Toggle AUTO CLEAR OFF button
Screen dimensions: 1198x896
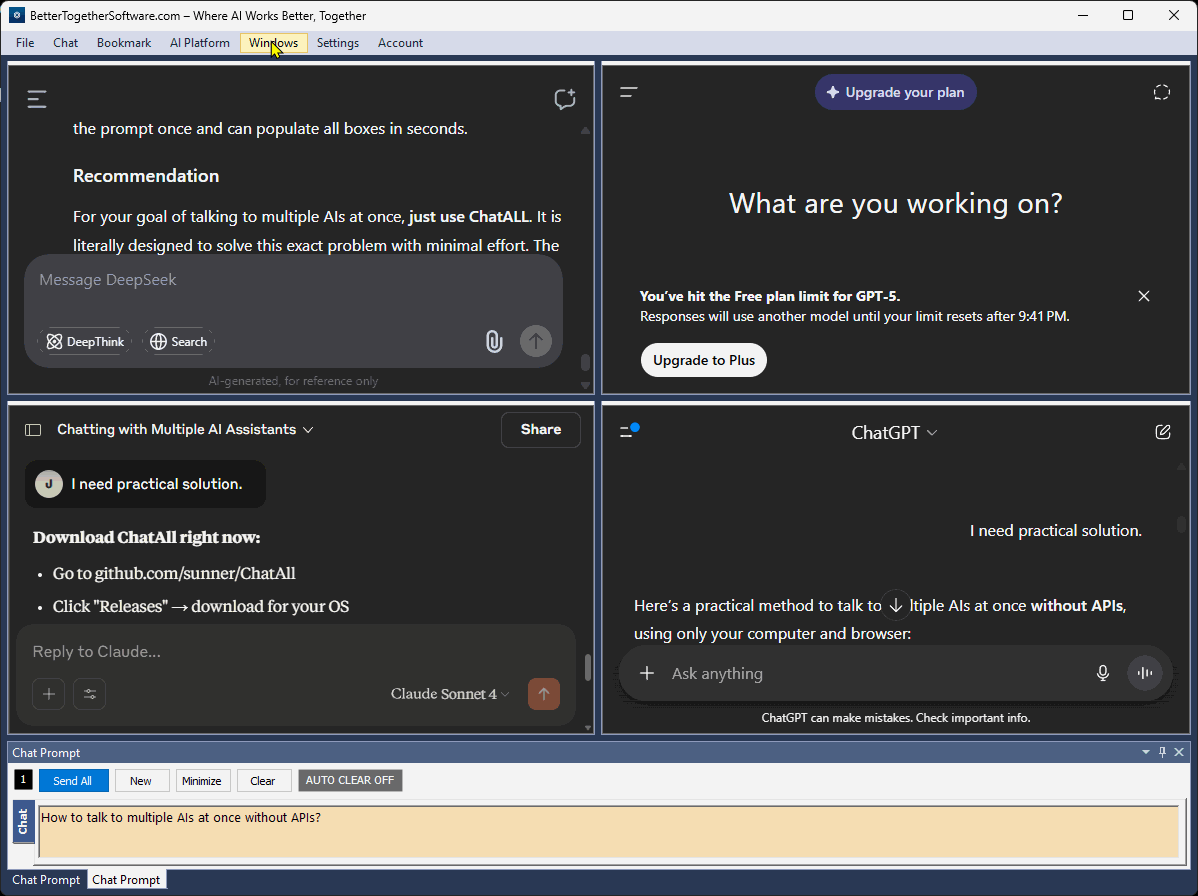tap(350, 780)
